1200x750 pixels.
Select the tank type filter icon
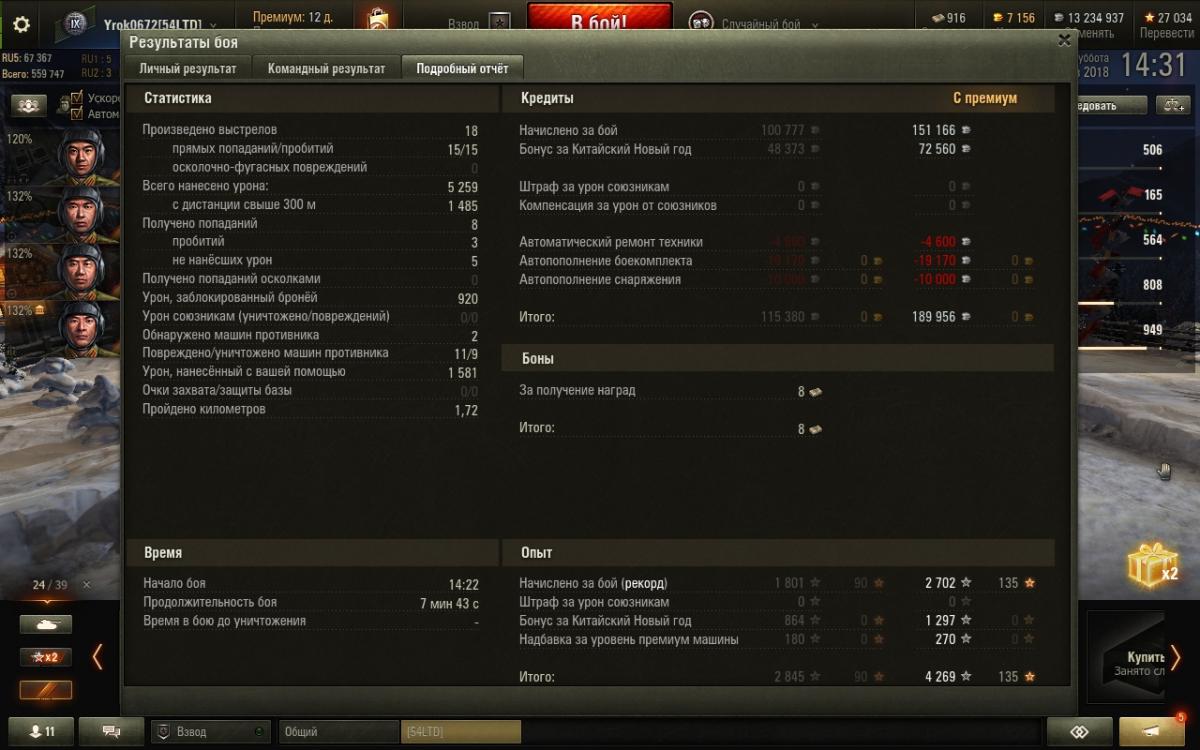click(45, 624)
